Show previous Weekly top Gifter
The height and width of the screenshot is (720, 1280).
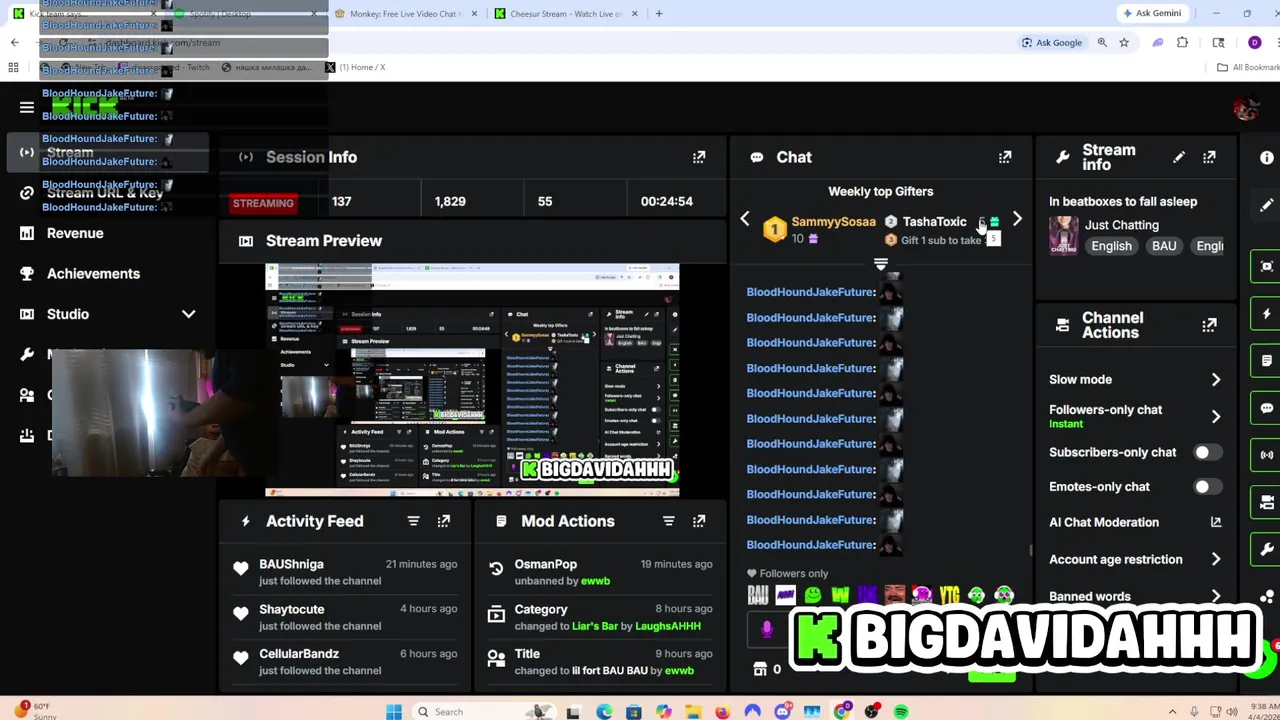[x=744, y=220]
